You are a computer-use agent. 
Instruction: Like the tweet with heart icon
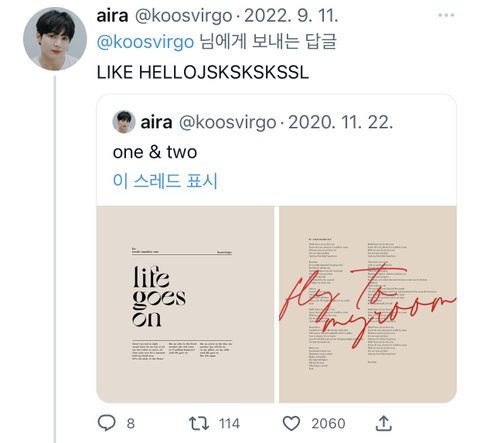coord(291,423)
